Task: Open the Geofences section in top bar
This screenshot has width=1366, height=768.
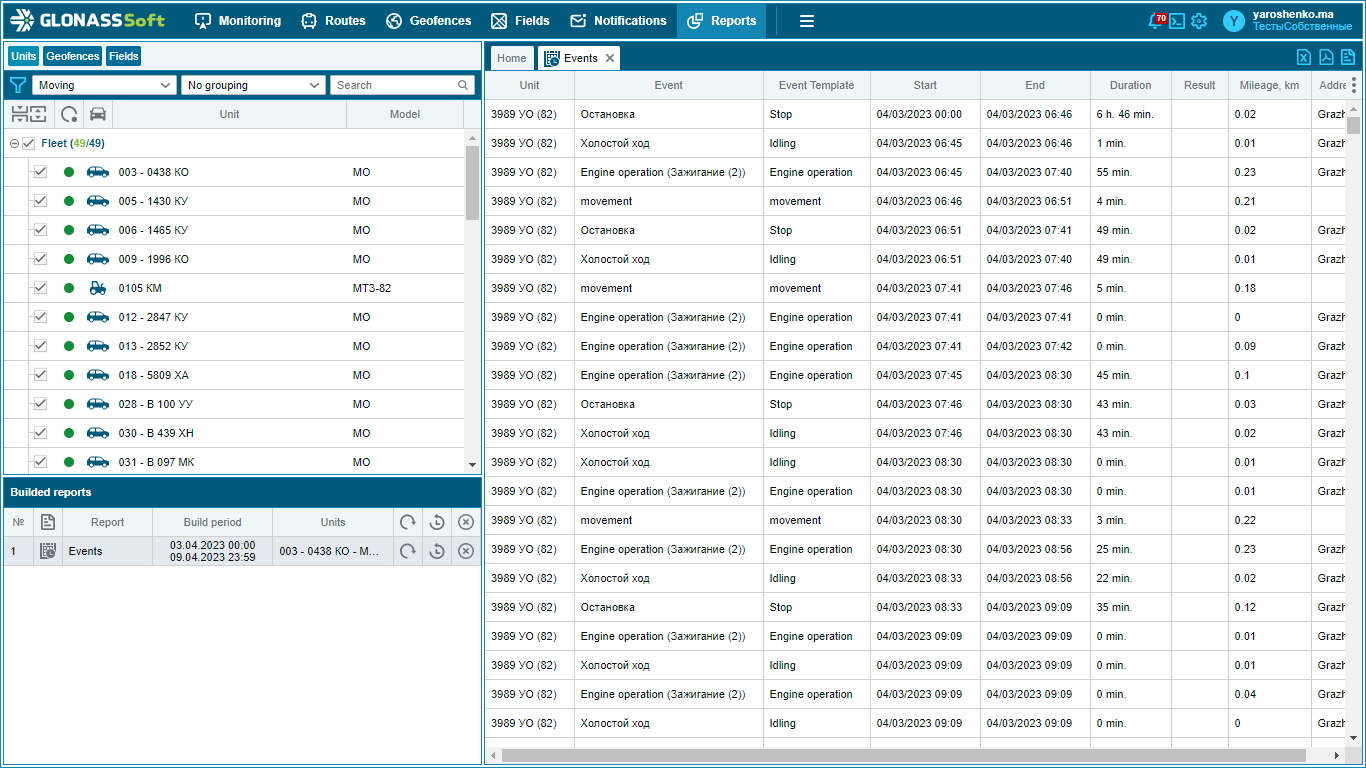Action: [x=428, y=21]
